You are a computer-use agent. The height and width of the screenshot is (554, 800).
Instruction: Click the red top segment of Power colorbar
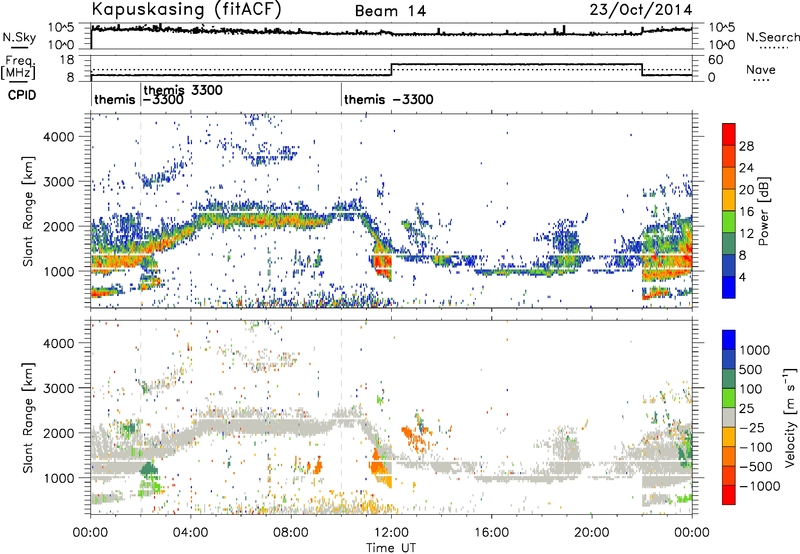point(729,134)
